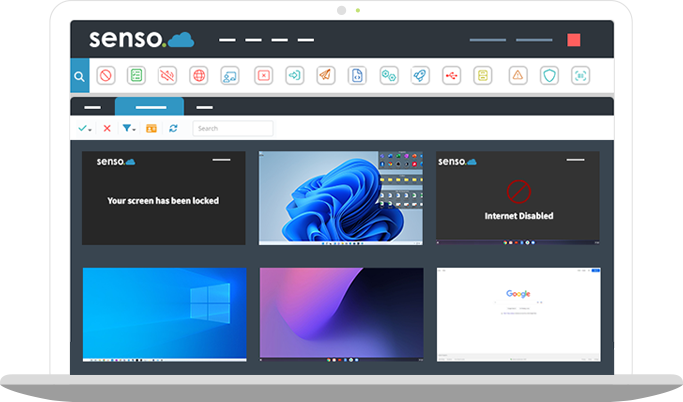Open the green checklist tool

(136, 75)
